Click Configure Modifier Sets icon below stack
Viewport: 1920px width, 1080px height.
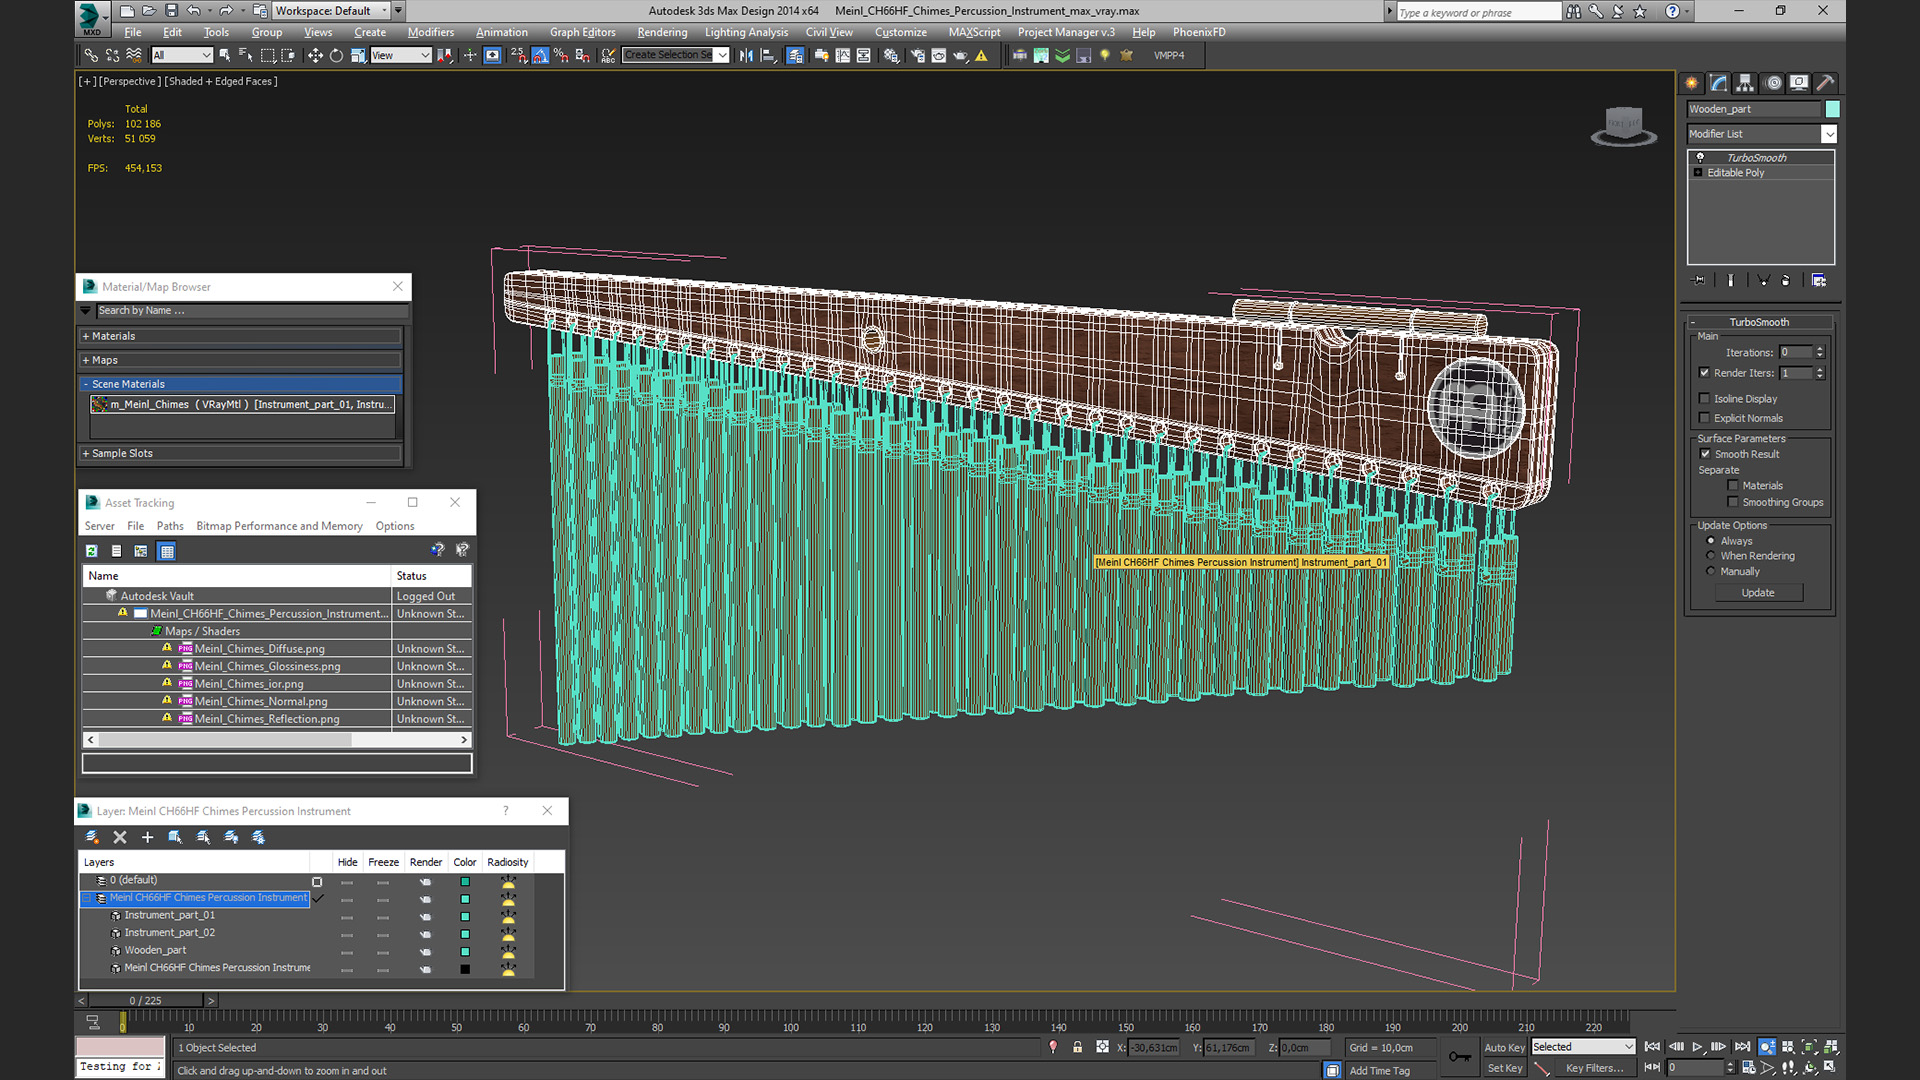pyautogui.click(x=1818, y=281)
